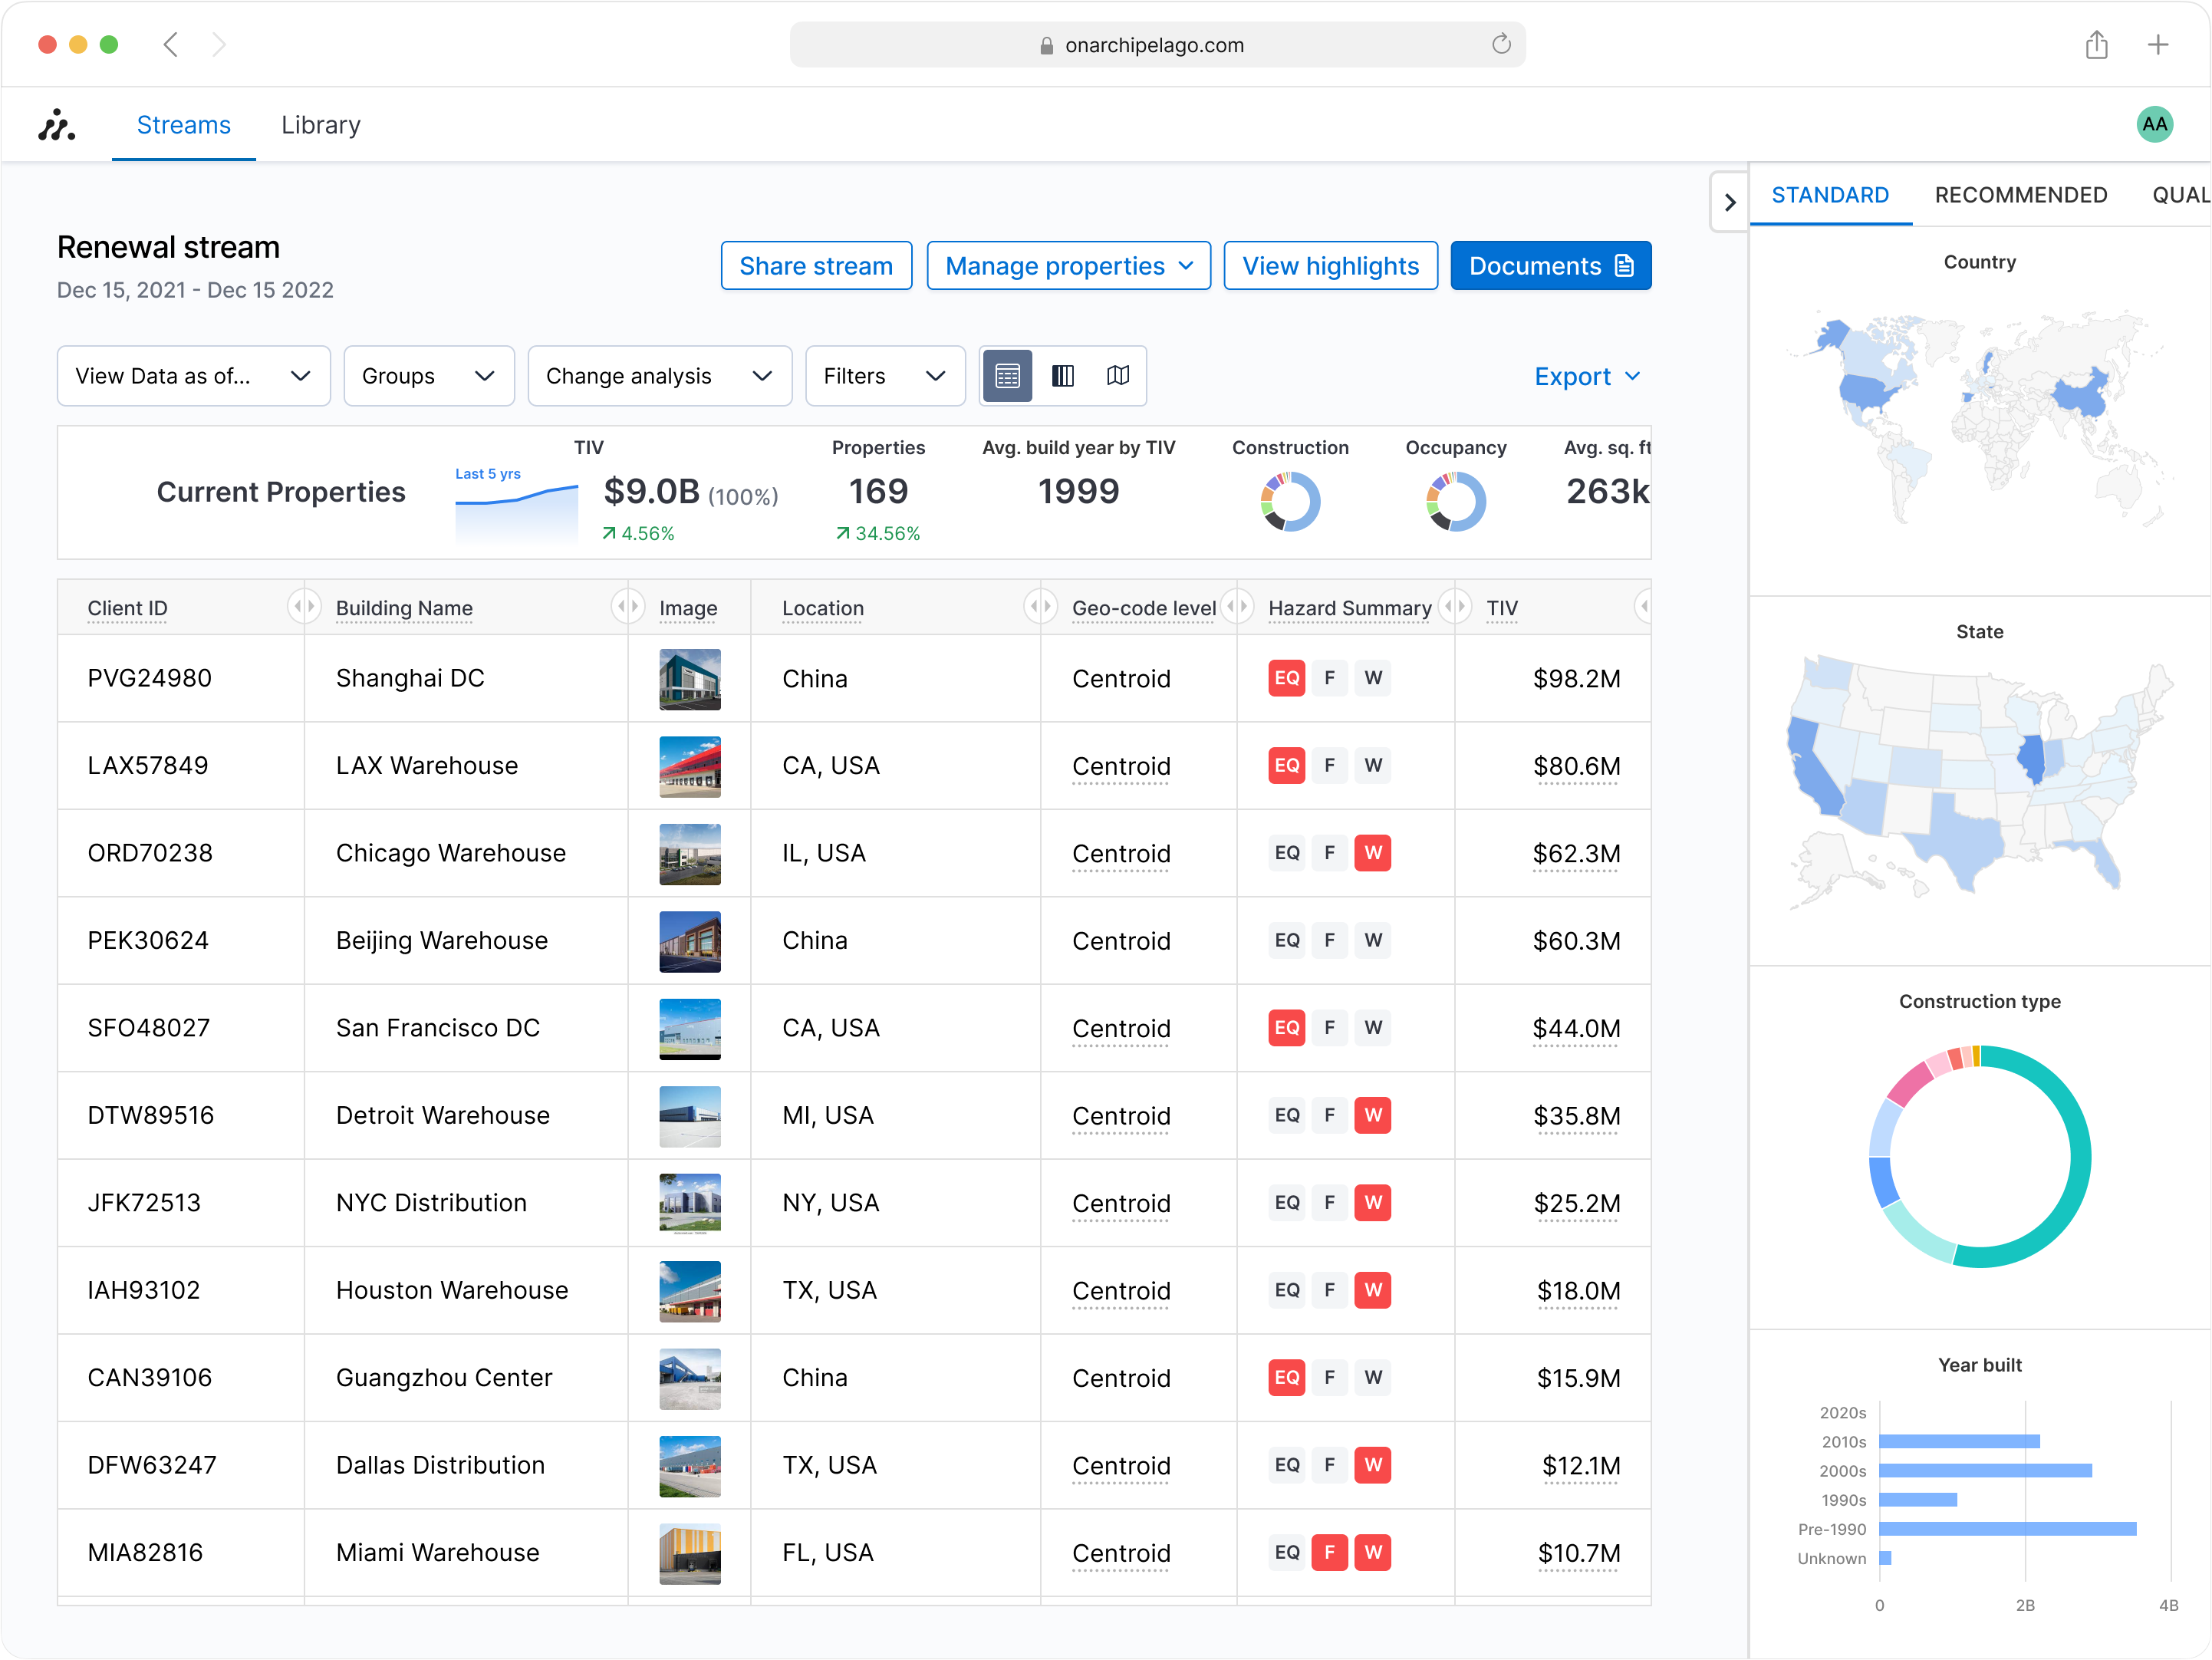2212x1660 pixels.
Task: Reload the page in address bar
Action: pyautogui.click(x=1500, y=45)
